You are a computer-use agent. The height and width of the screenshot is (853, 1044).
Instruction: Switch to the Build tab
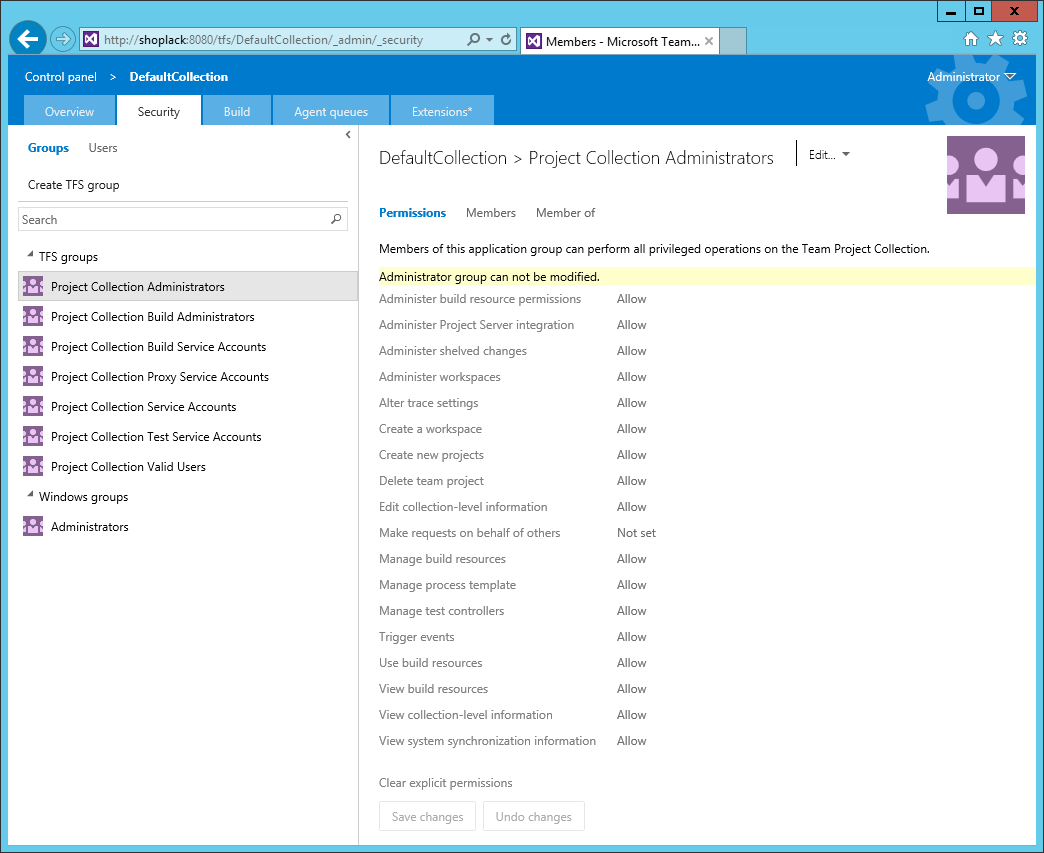[237, 112]
